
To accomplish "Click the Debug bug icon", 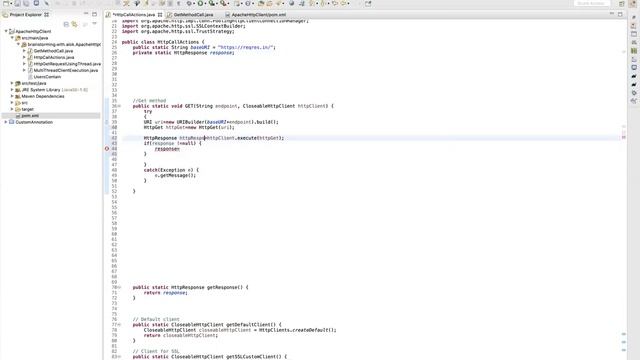I will pyautogui.click(x=189, y=3).
